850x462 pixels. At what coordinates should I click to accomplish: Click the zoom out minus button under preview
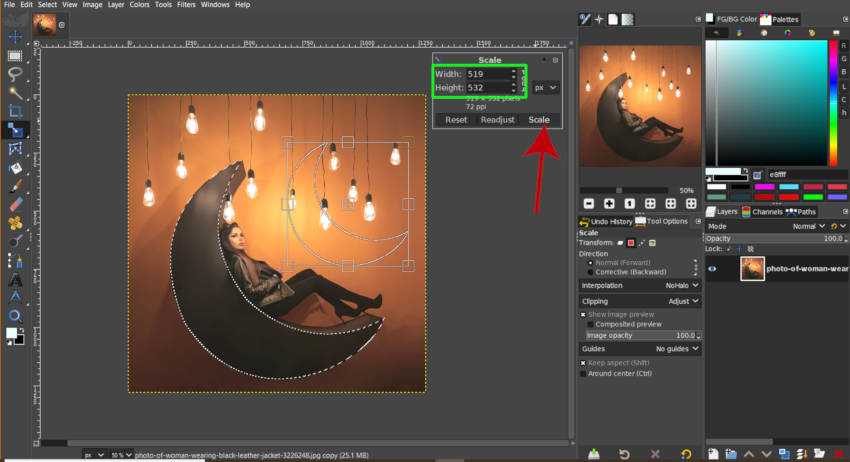(588, 203)
